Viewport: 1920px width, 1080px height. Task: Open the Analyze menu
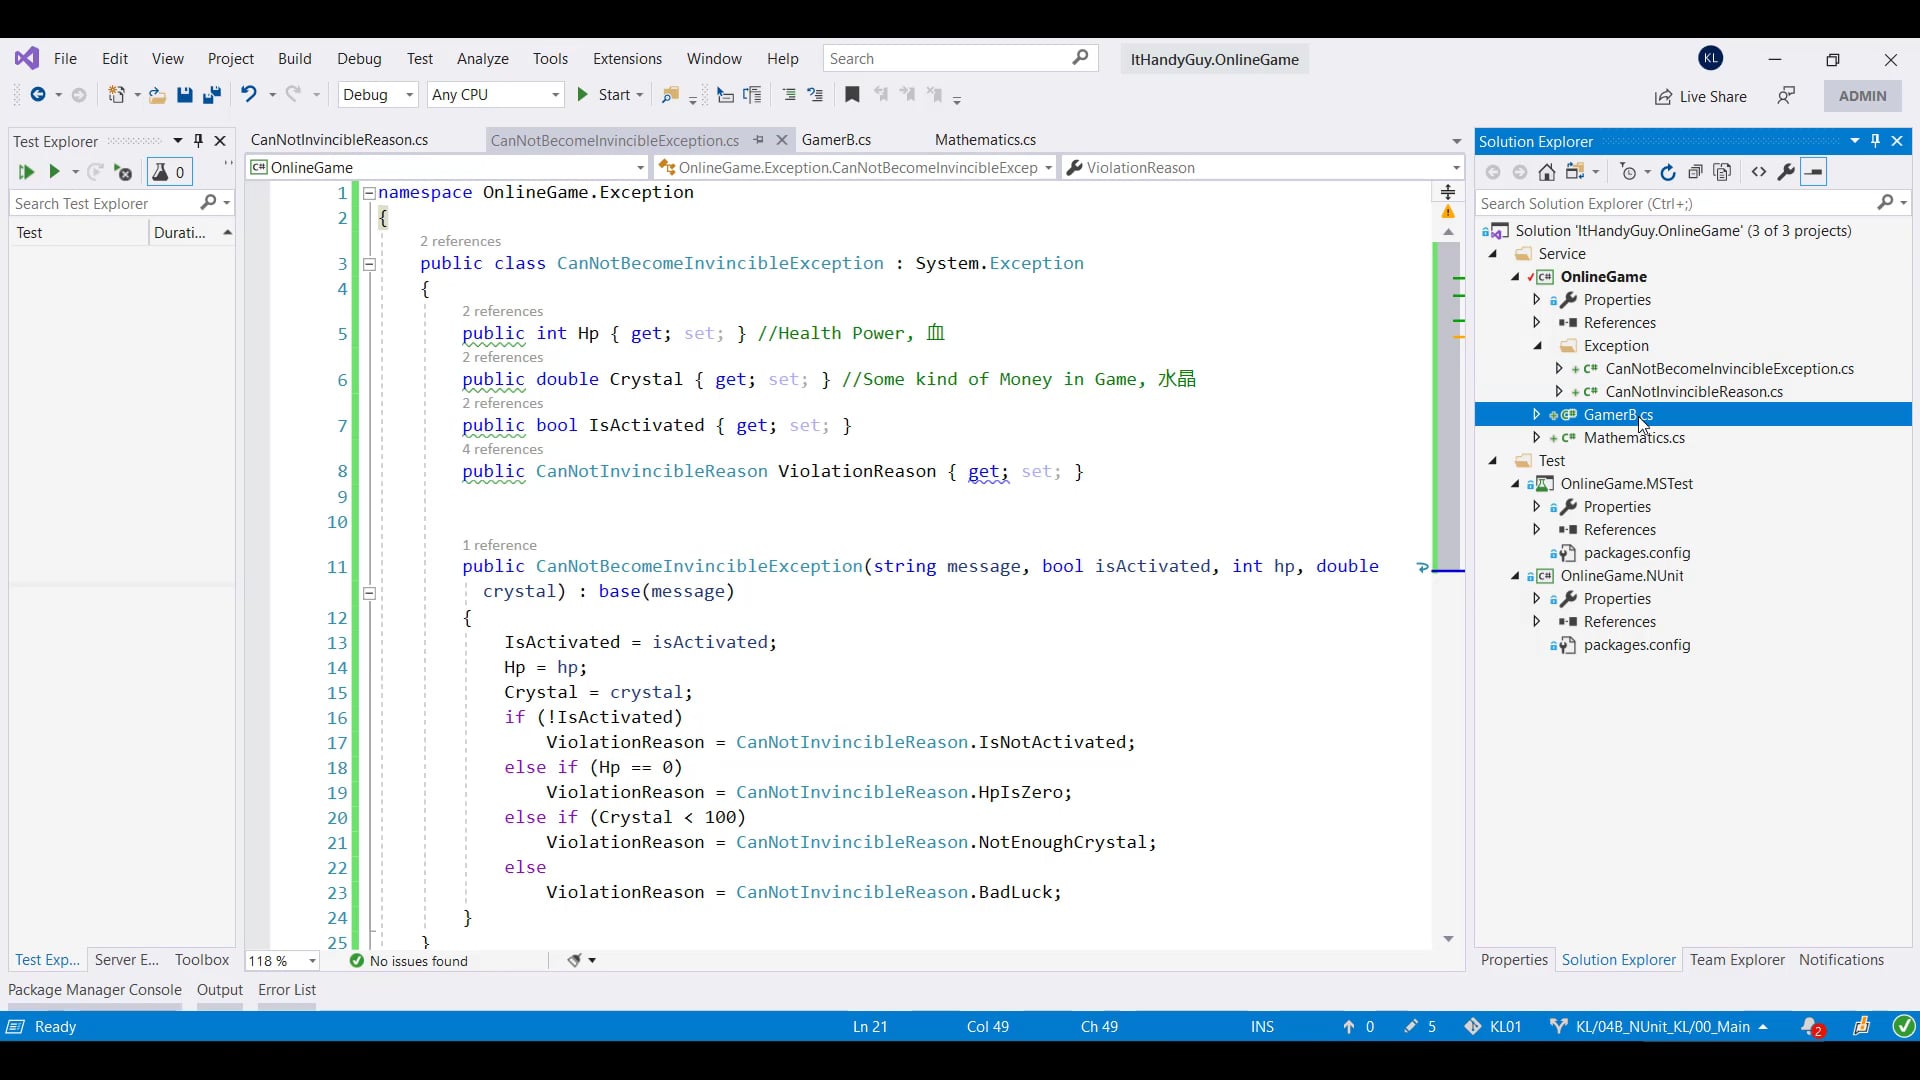click(x=482, y=59)
